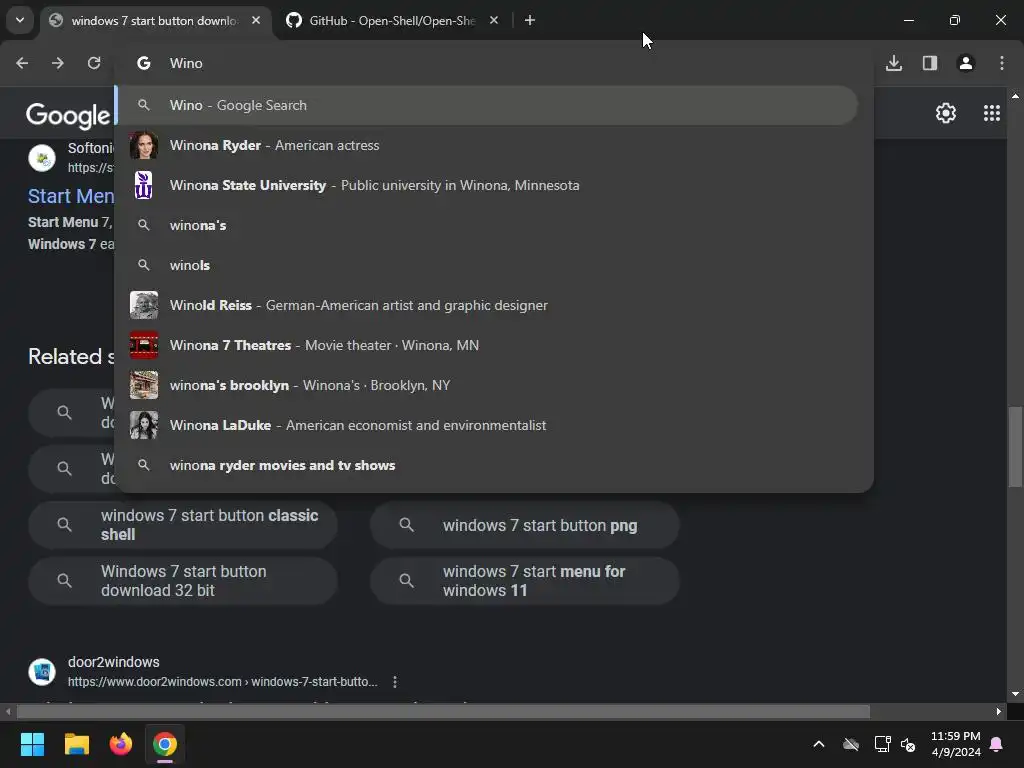Click the muted volume tray icon
Screen dimensions: 1024x768
click(x=908, y=744)
